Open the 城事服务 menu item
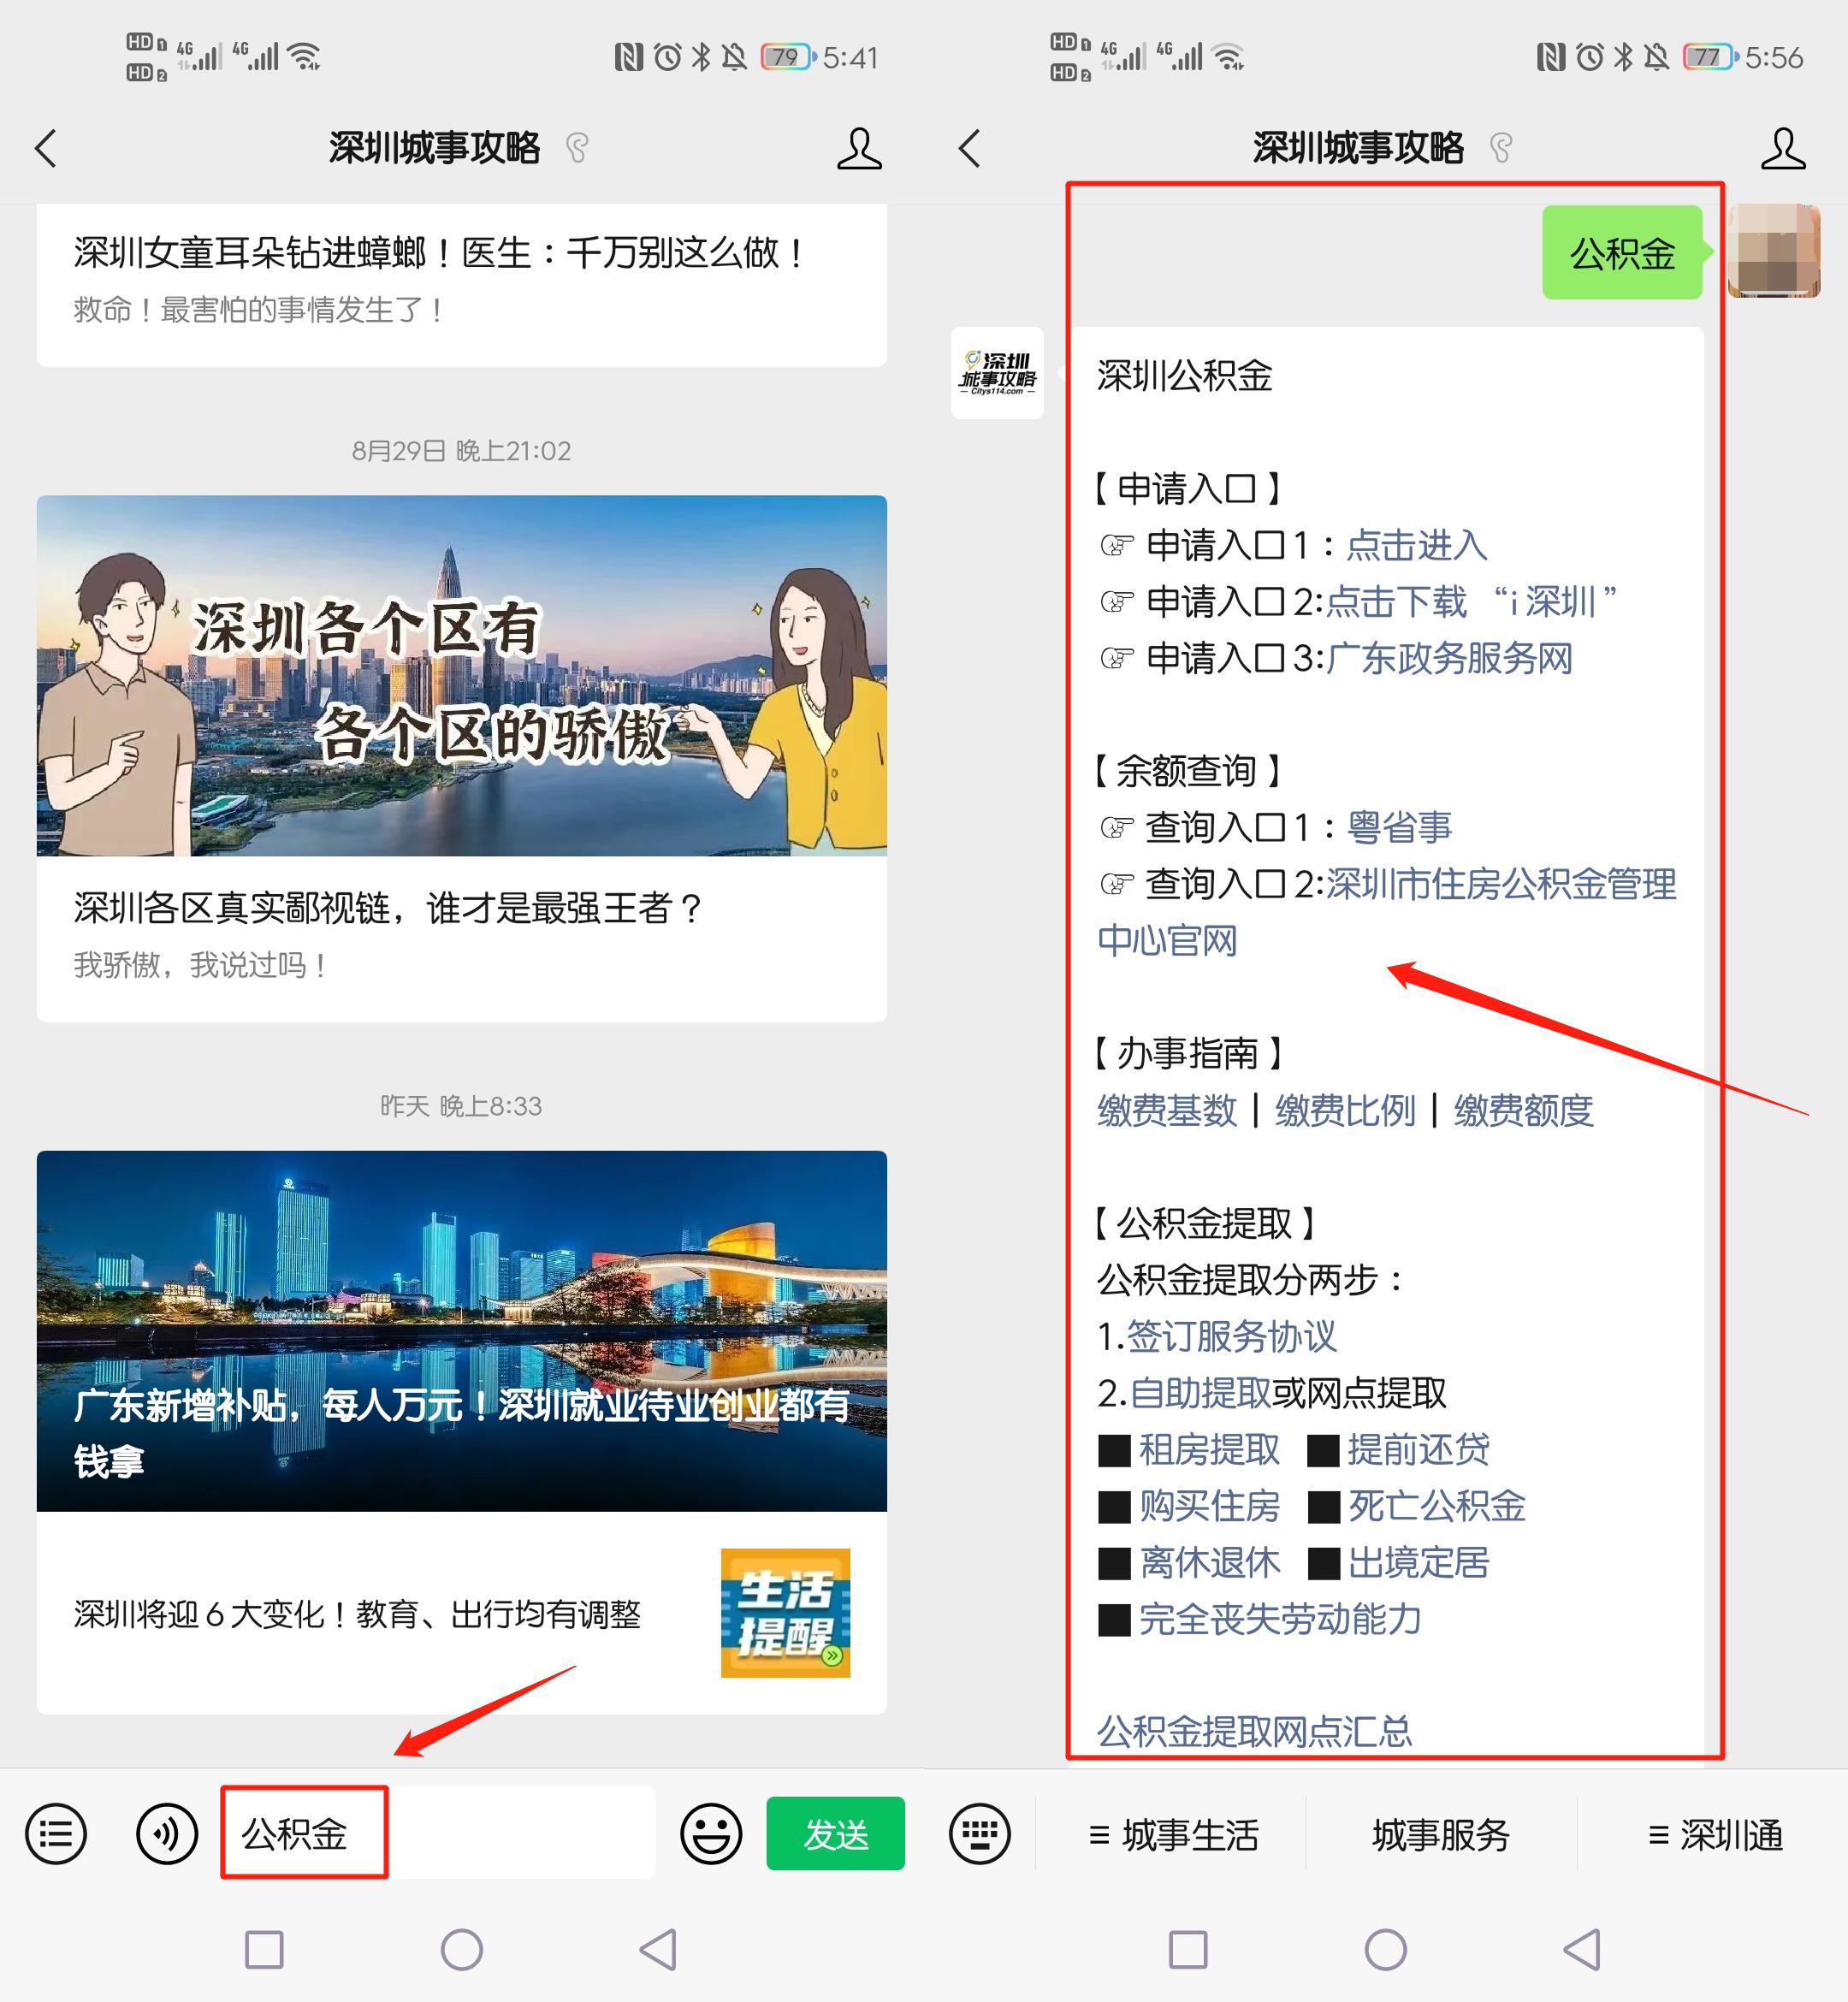Viewport: 1848px width, 2002px height. (x=1440, y=1834)
